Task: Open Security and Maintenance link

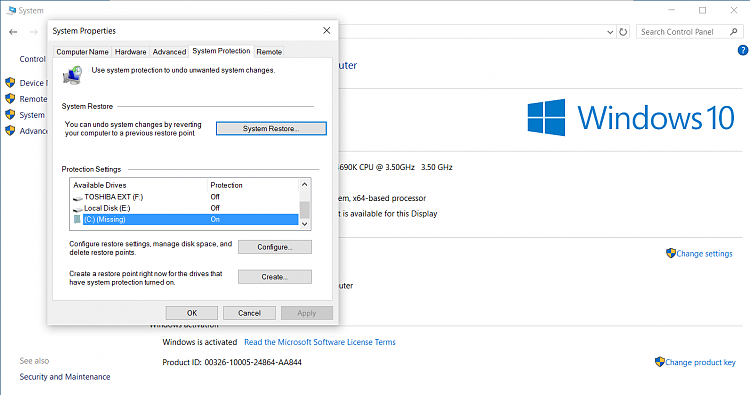Action: [65, 377]
